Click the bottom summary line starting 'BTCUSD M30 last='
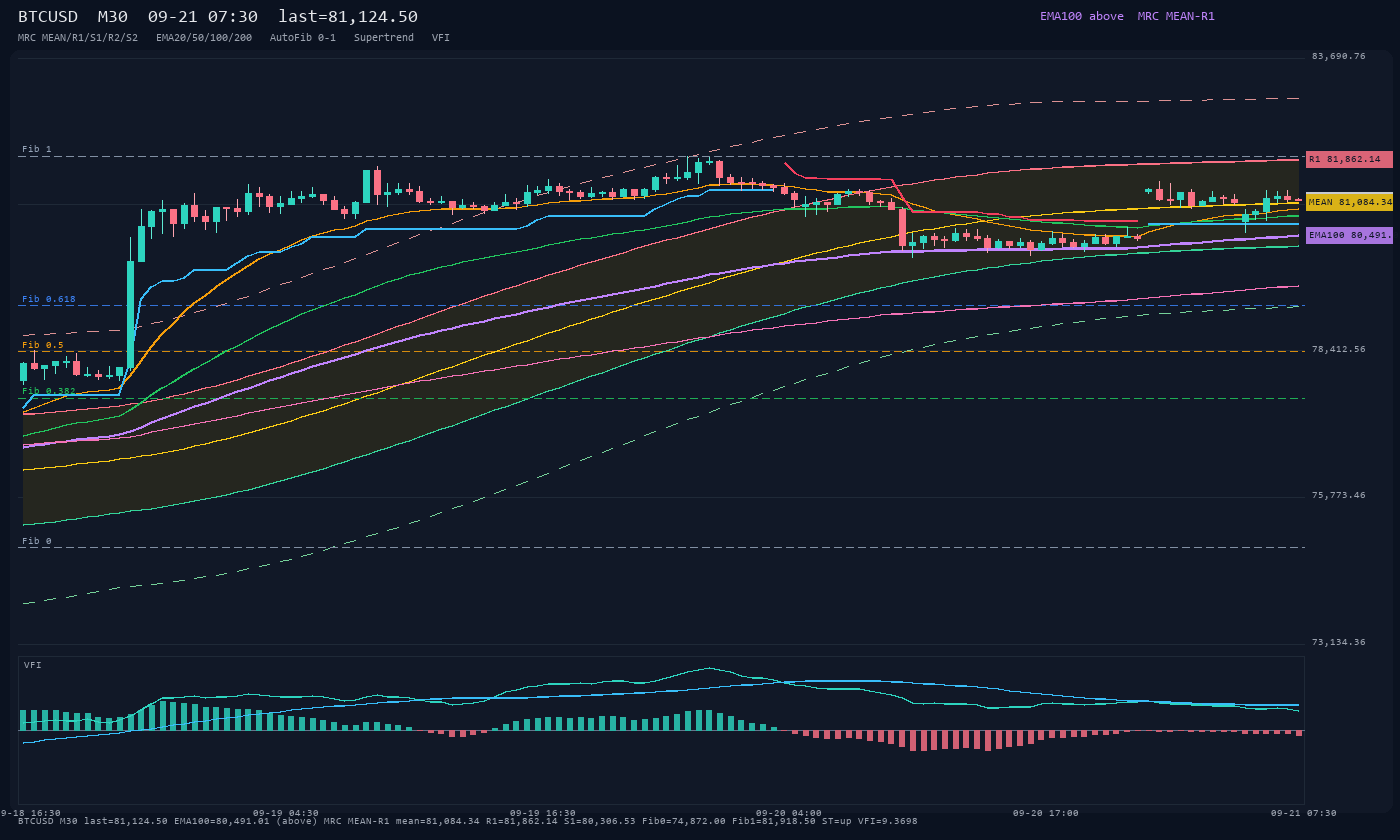 (468, 821)
